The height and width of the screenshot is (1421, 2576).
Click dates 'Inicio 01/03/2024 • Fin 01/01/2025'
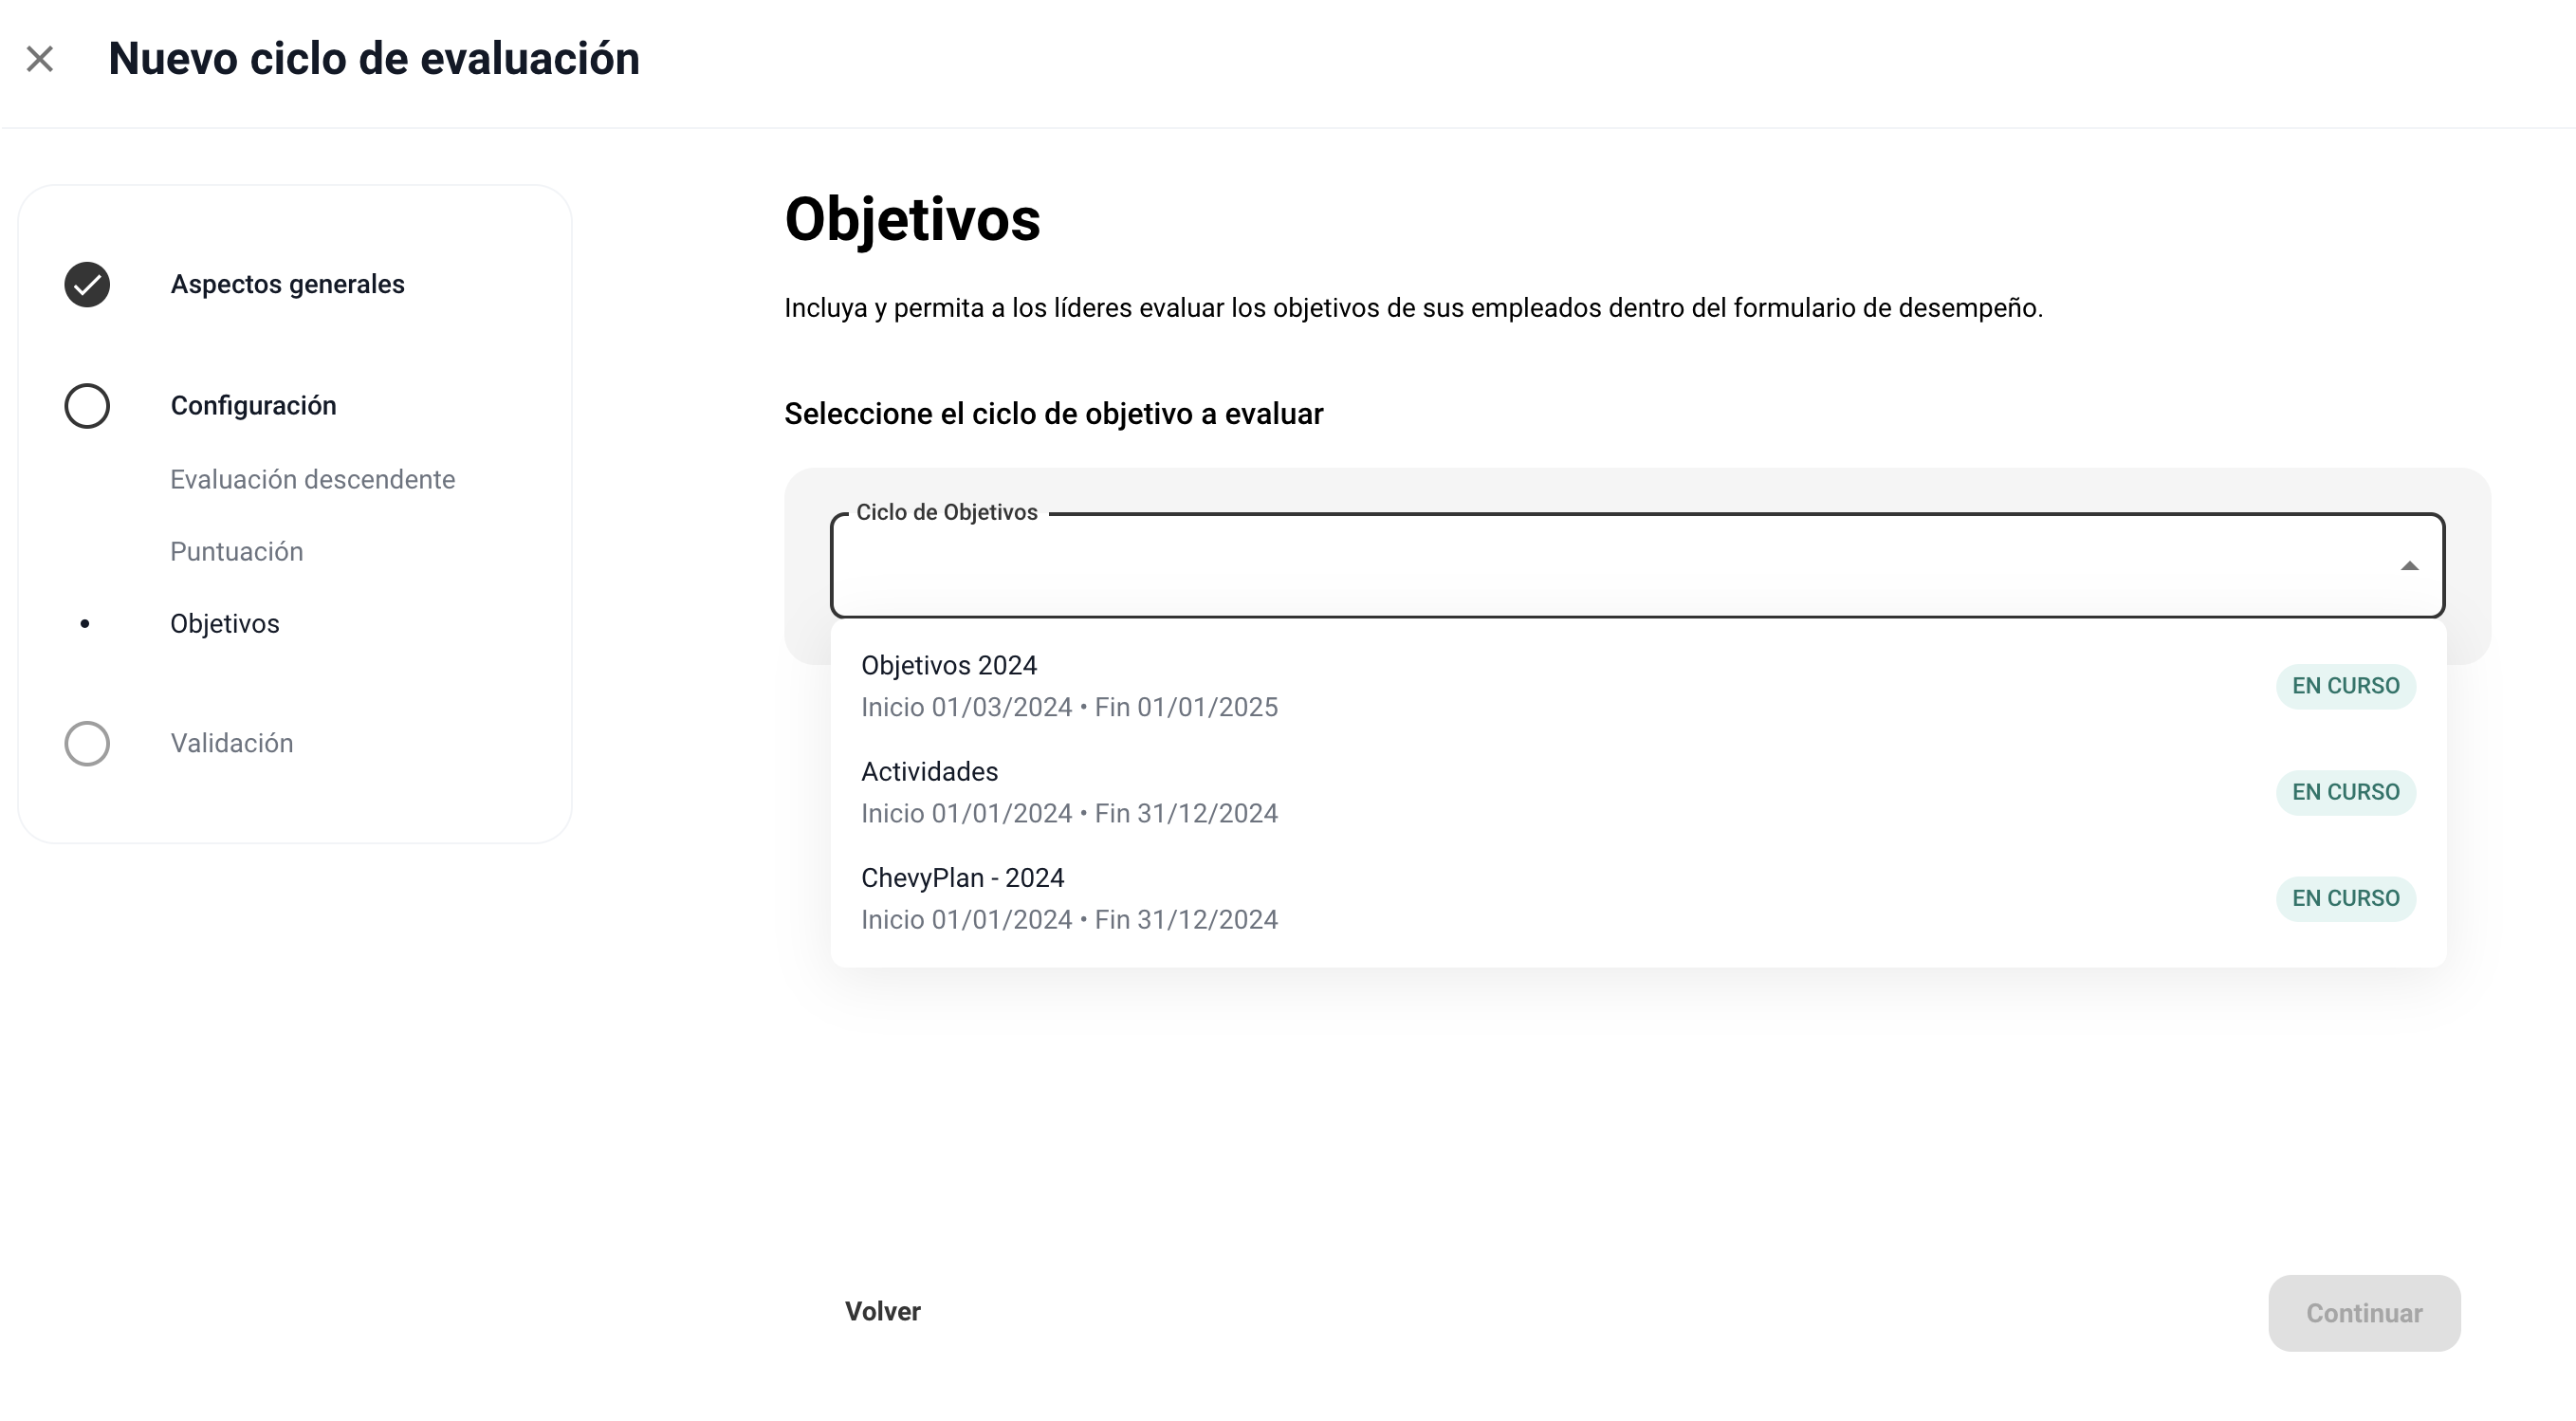[x=1069, y=708]
